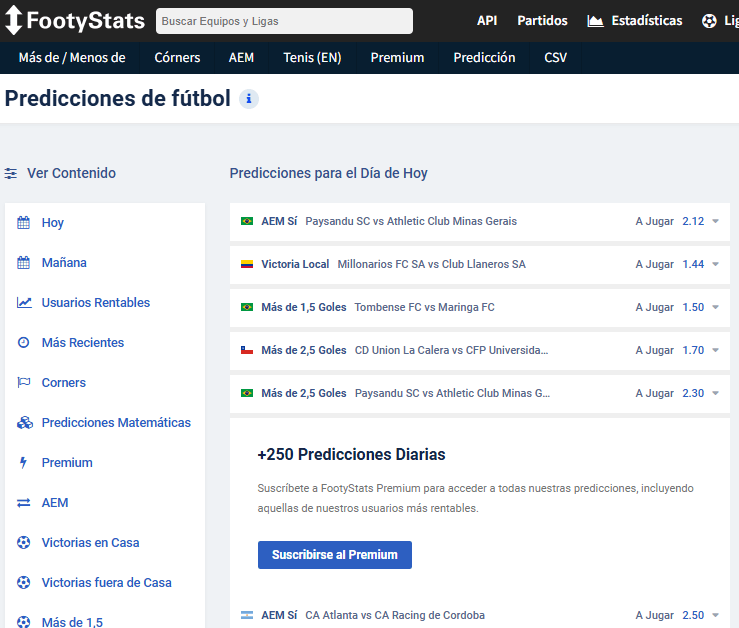
Task: Click the Argentina flag on the CA Atlanta row
Action: point(247,615)
